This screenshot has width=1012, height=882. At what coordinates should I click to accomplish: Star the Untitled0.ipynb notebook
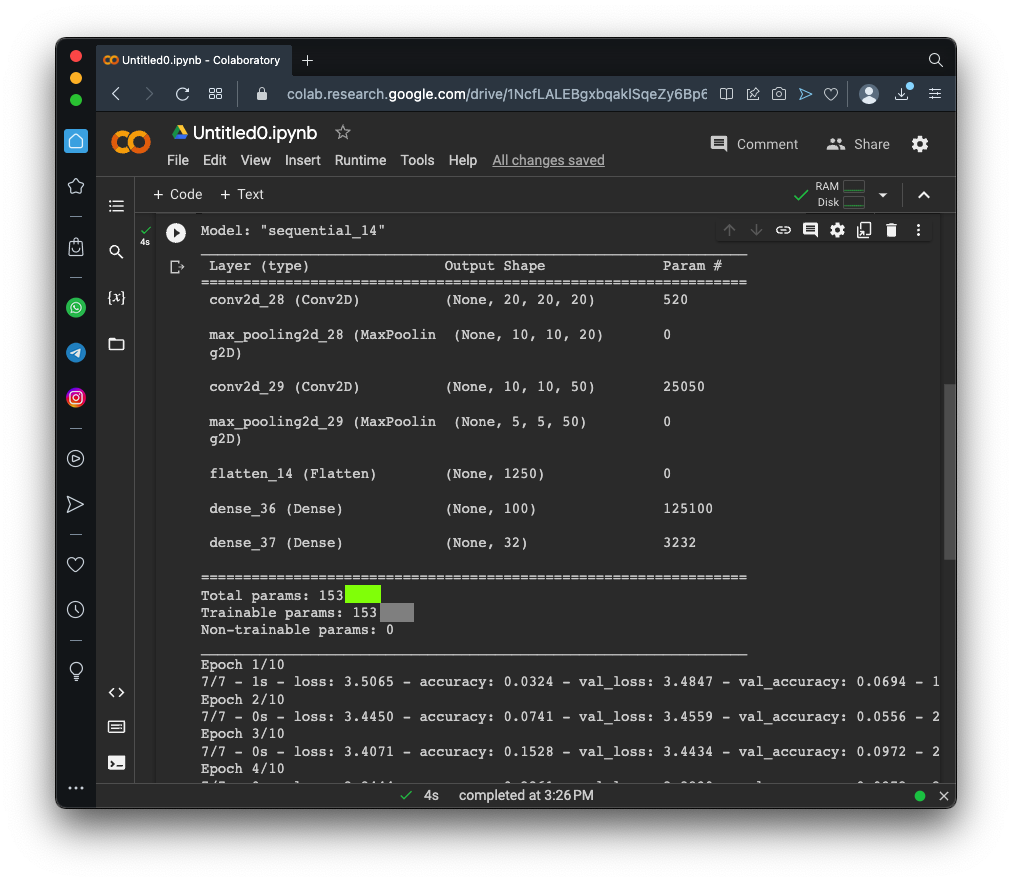click(343, 133)
